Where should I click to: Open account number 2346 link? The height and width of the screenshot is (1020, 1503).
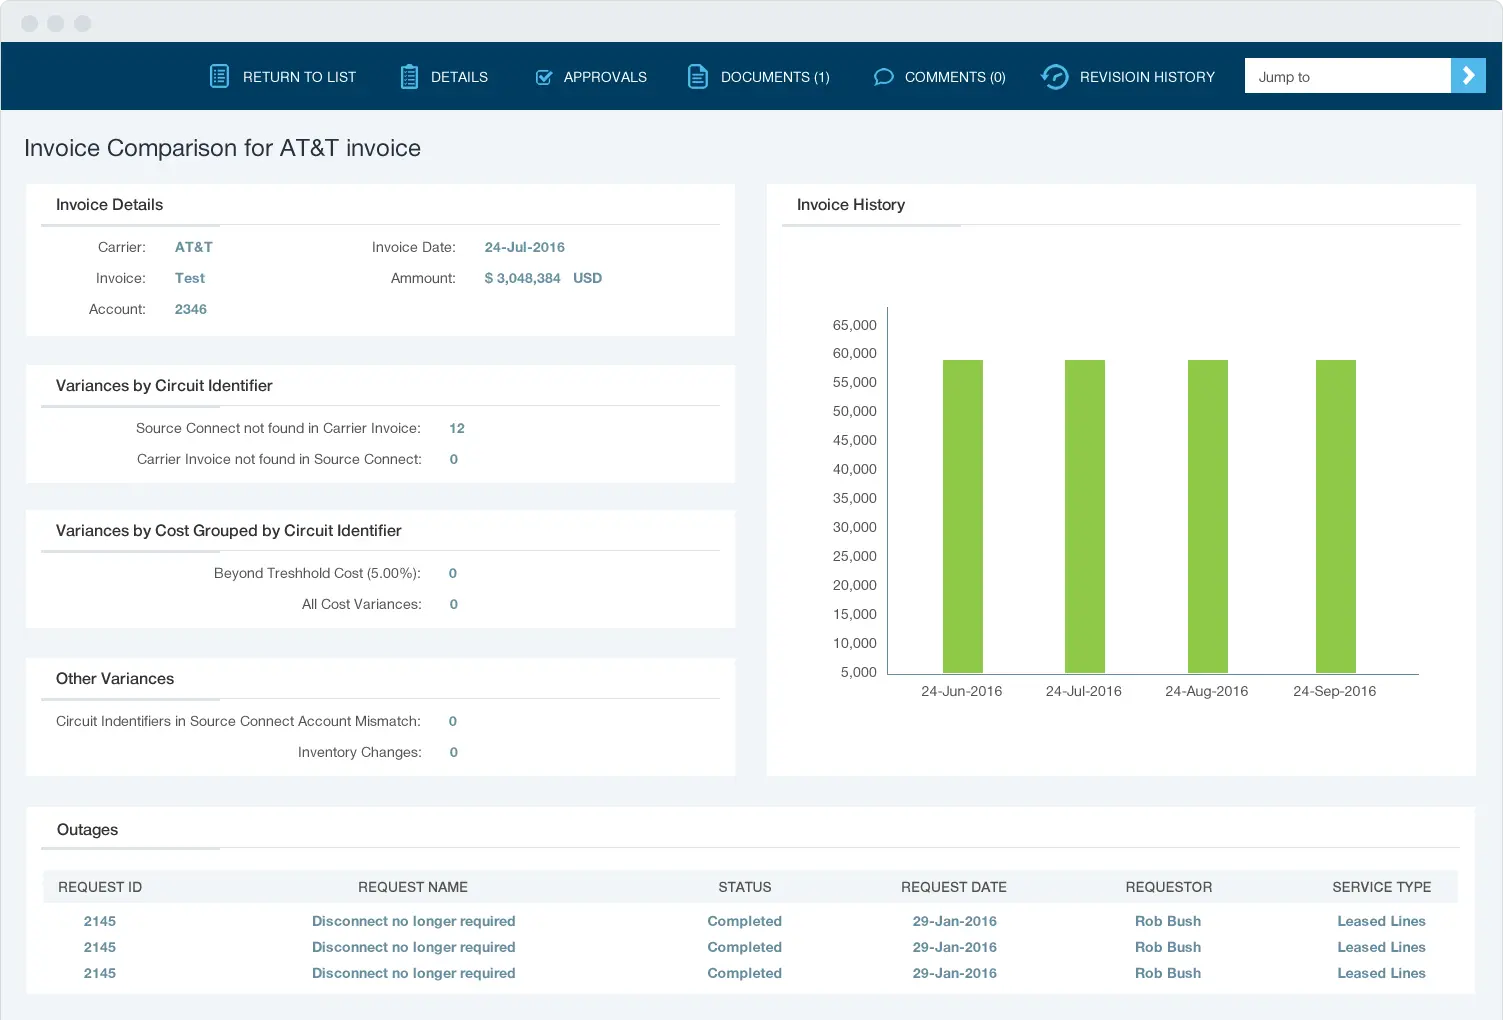click(190, 309)
